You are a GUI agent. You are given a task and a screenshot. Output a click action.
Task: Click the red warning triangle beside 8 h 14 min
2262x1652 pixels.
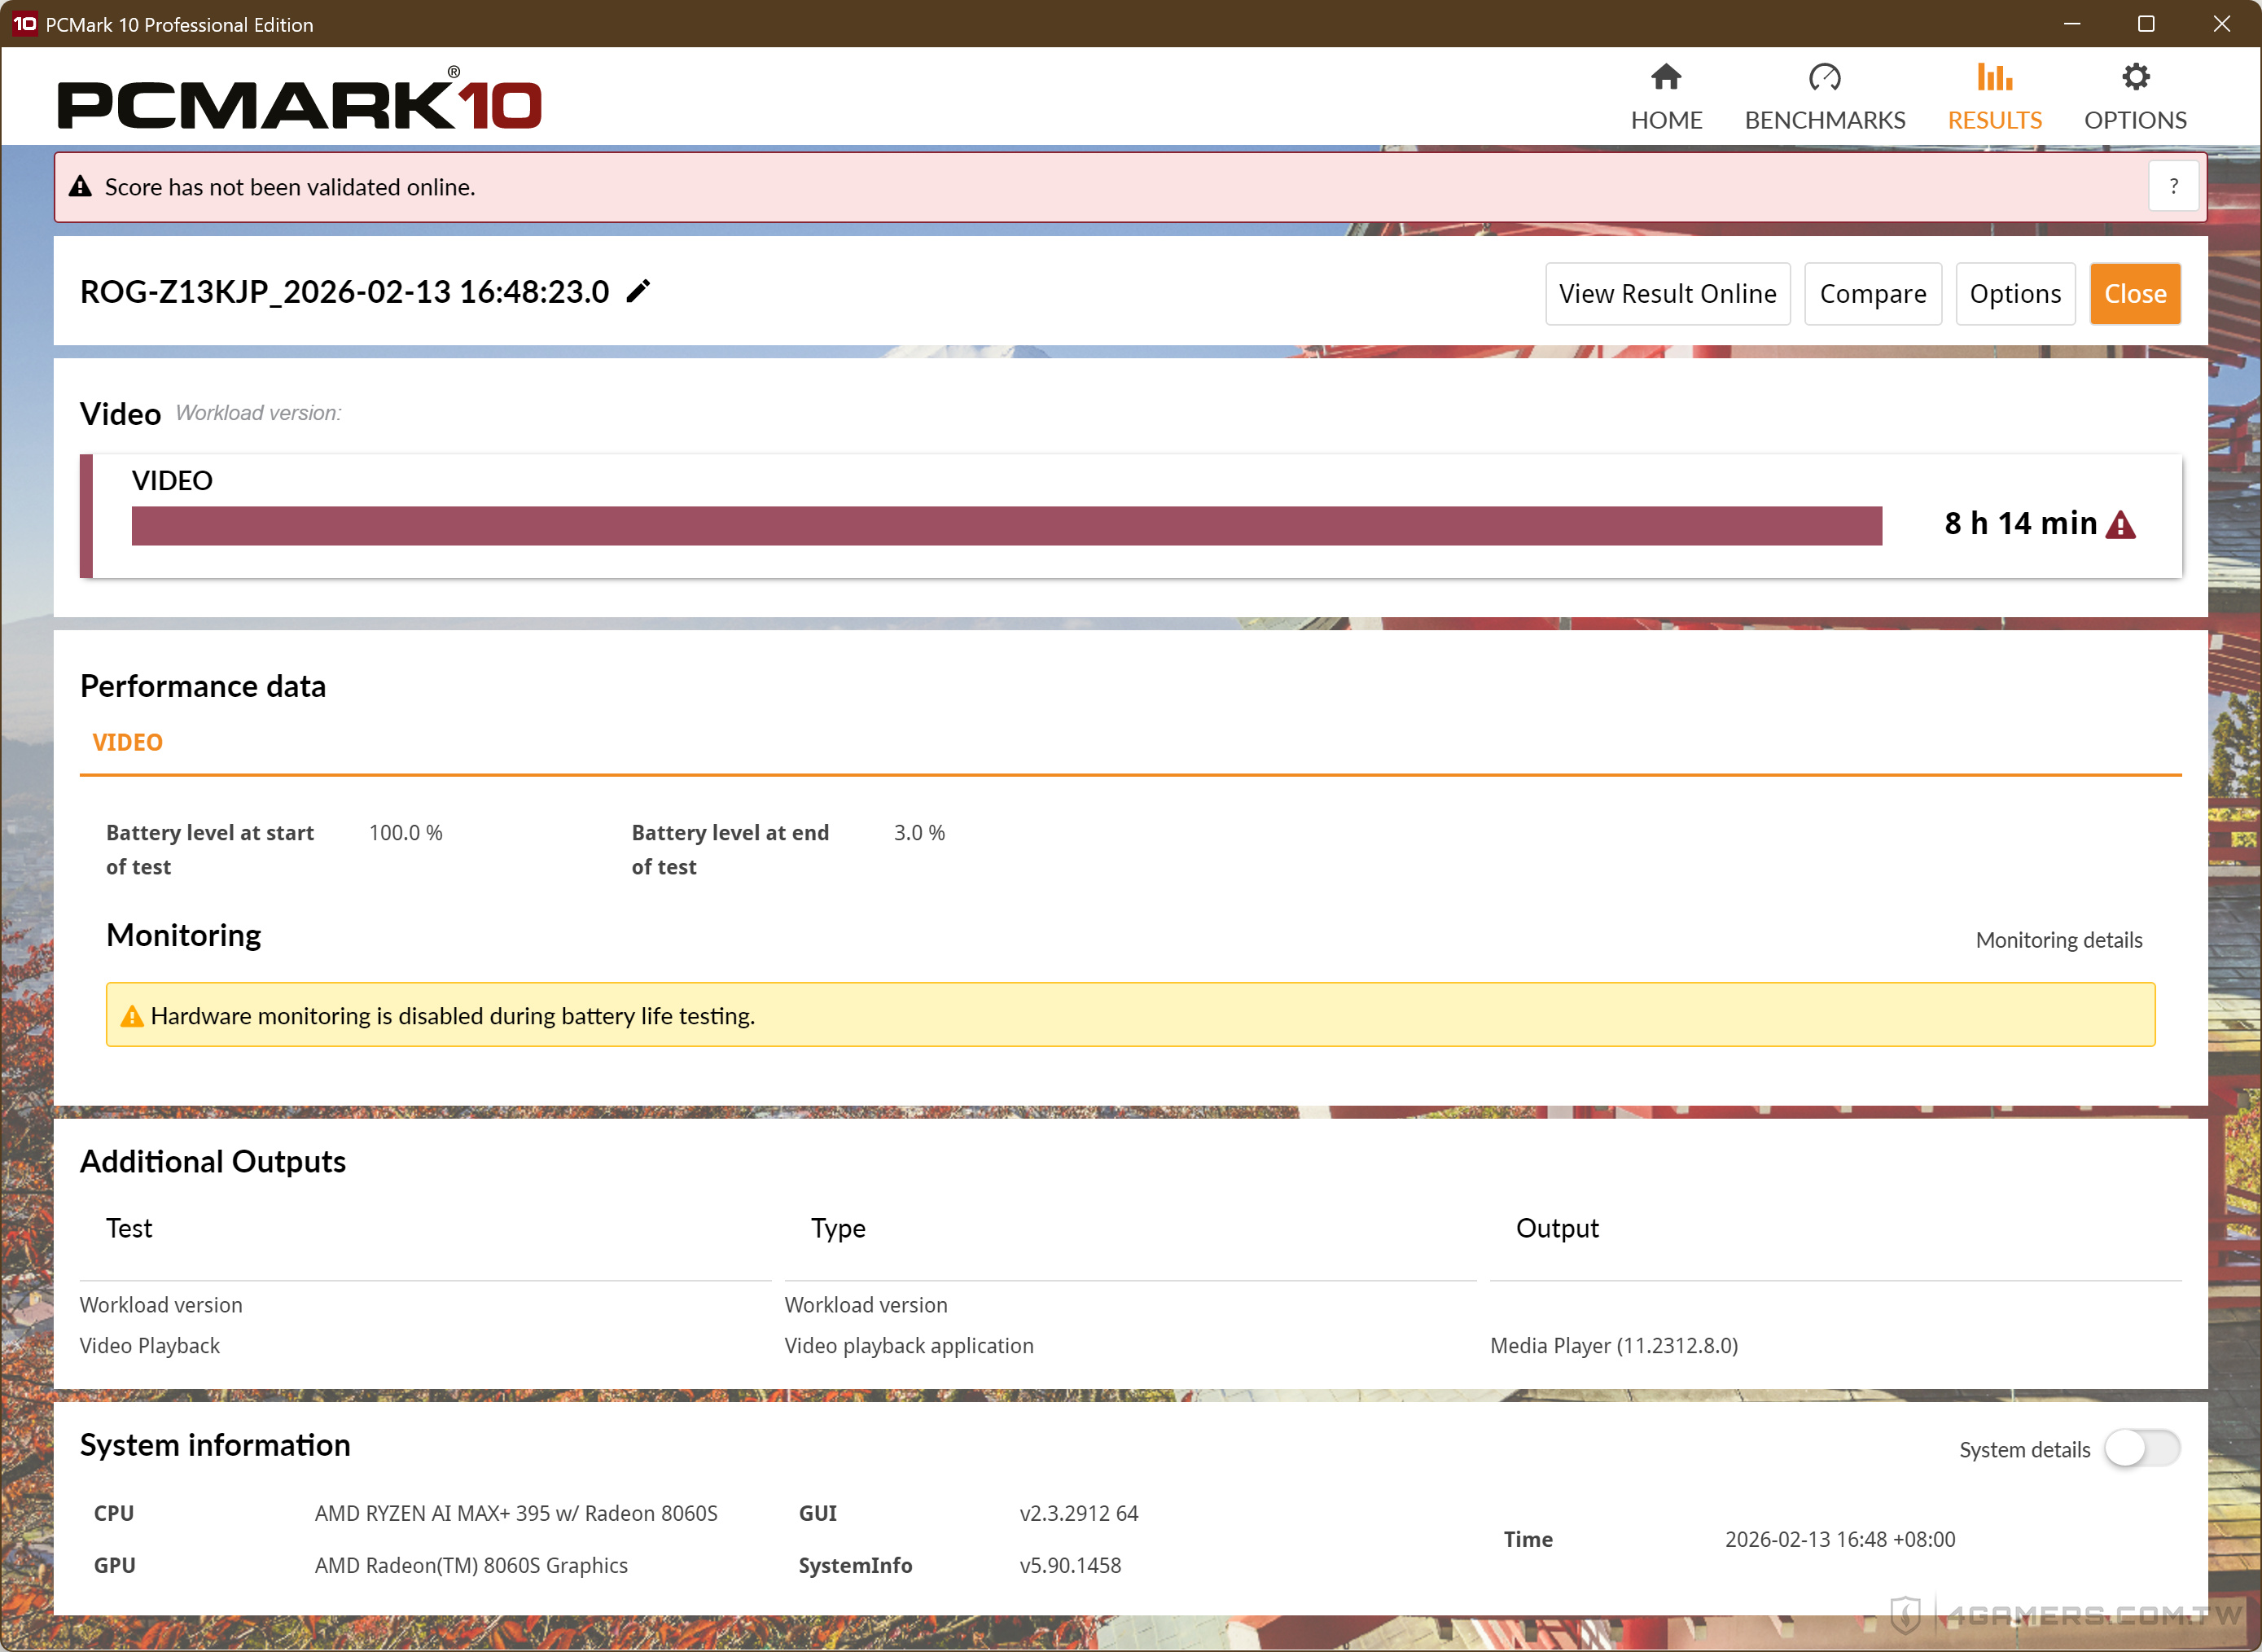tap(2120, 525)
